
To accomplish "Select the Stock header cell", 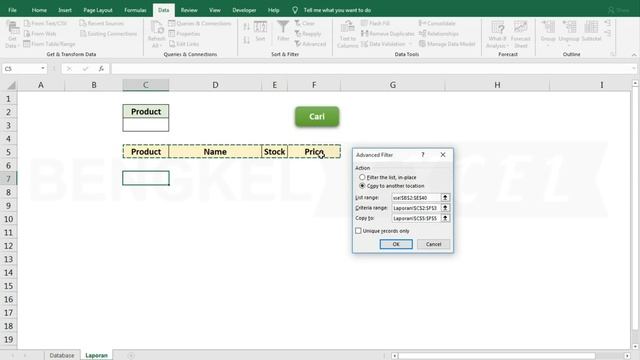I will (x=274, y=151).
